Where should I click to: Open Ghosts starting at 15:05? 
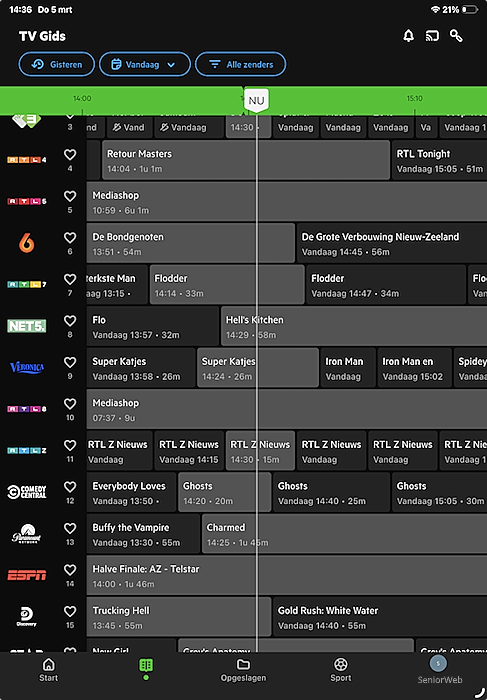click(439, 492)
